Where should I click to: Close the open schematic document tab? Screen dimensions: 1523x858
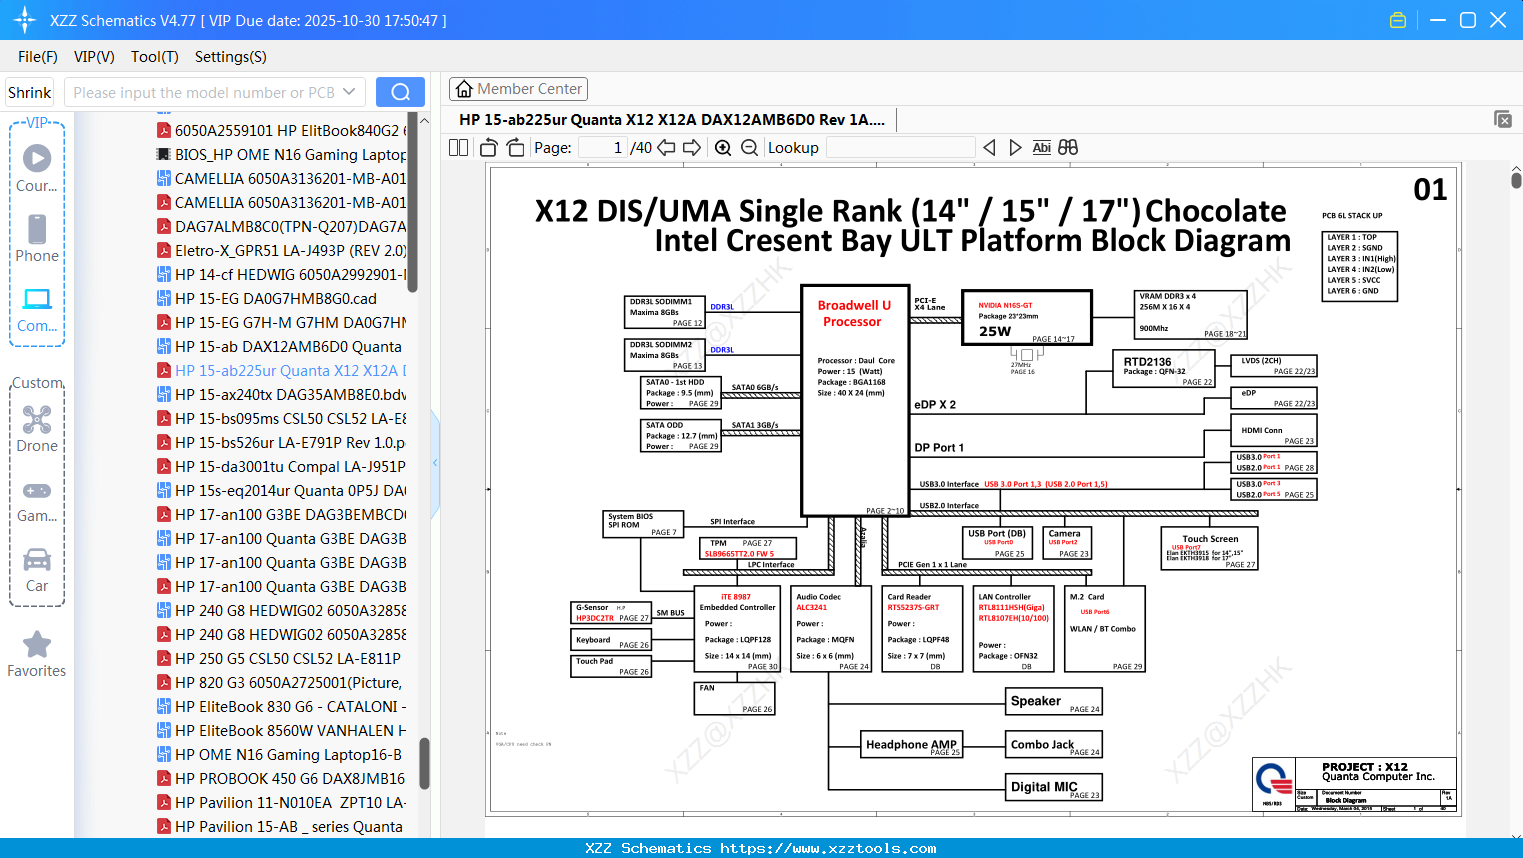(1503, 119)
